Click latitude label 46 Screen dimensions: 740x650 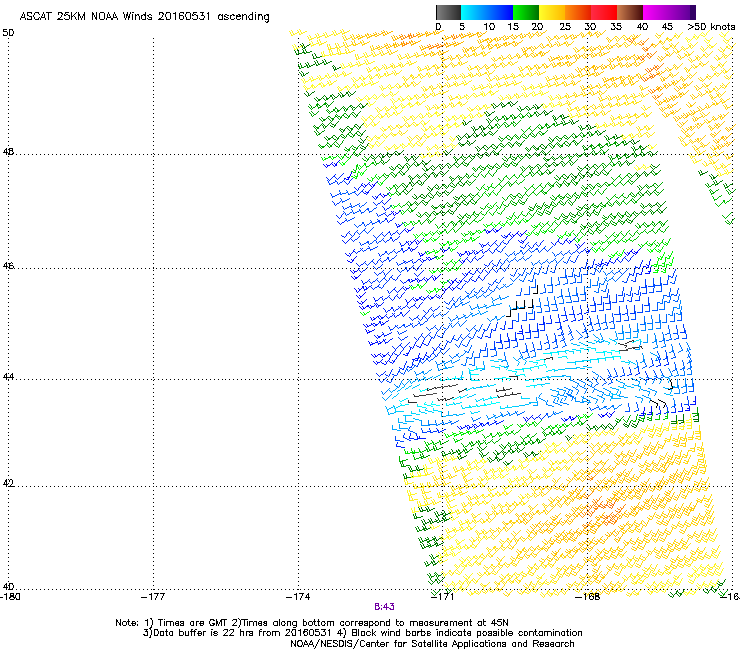8,266
